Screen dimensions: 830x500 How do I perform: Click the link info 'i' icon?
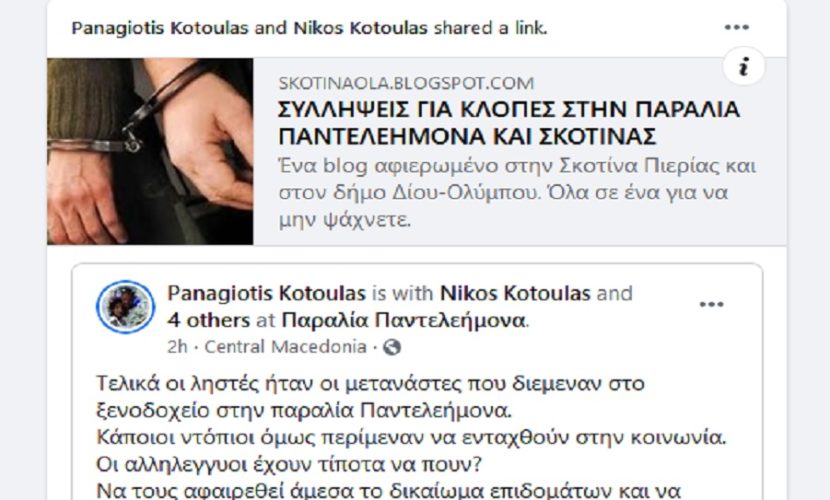coord(744,67)
